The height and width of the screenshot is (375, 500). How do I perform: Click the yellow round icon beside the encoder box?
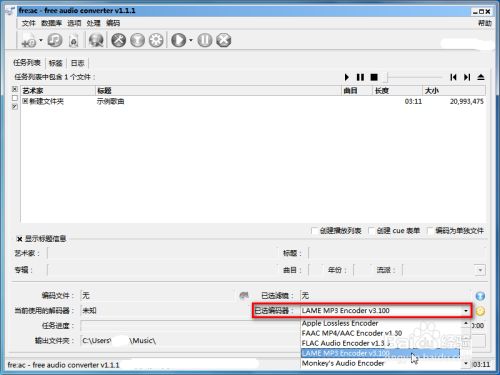tap(480, 311)
